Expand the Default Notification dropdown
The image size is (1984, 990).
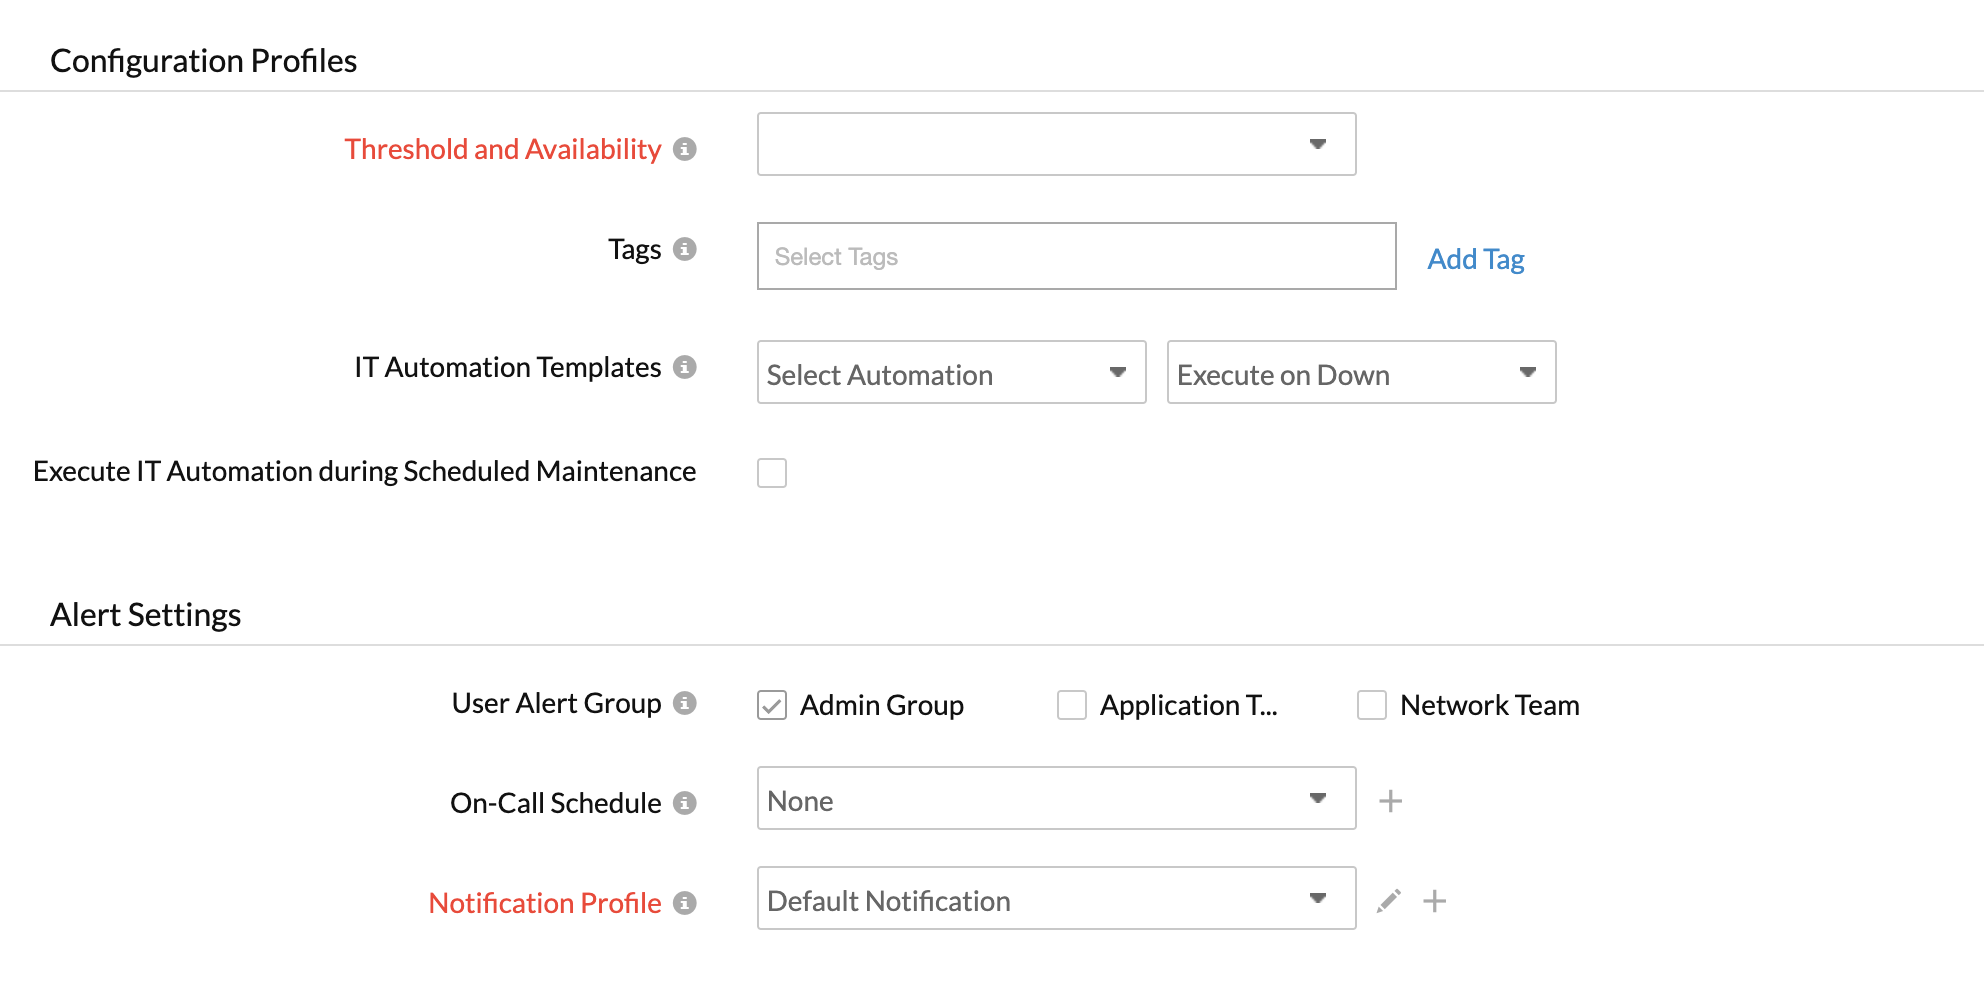[x=1056, y=899]
